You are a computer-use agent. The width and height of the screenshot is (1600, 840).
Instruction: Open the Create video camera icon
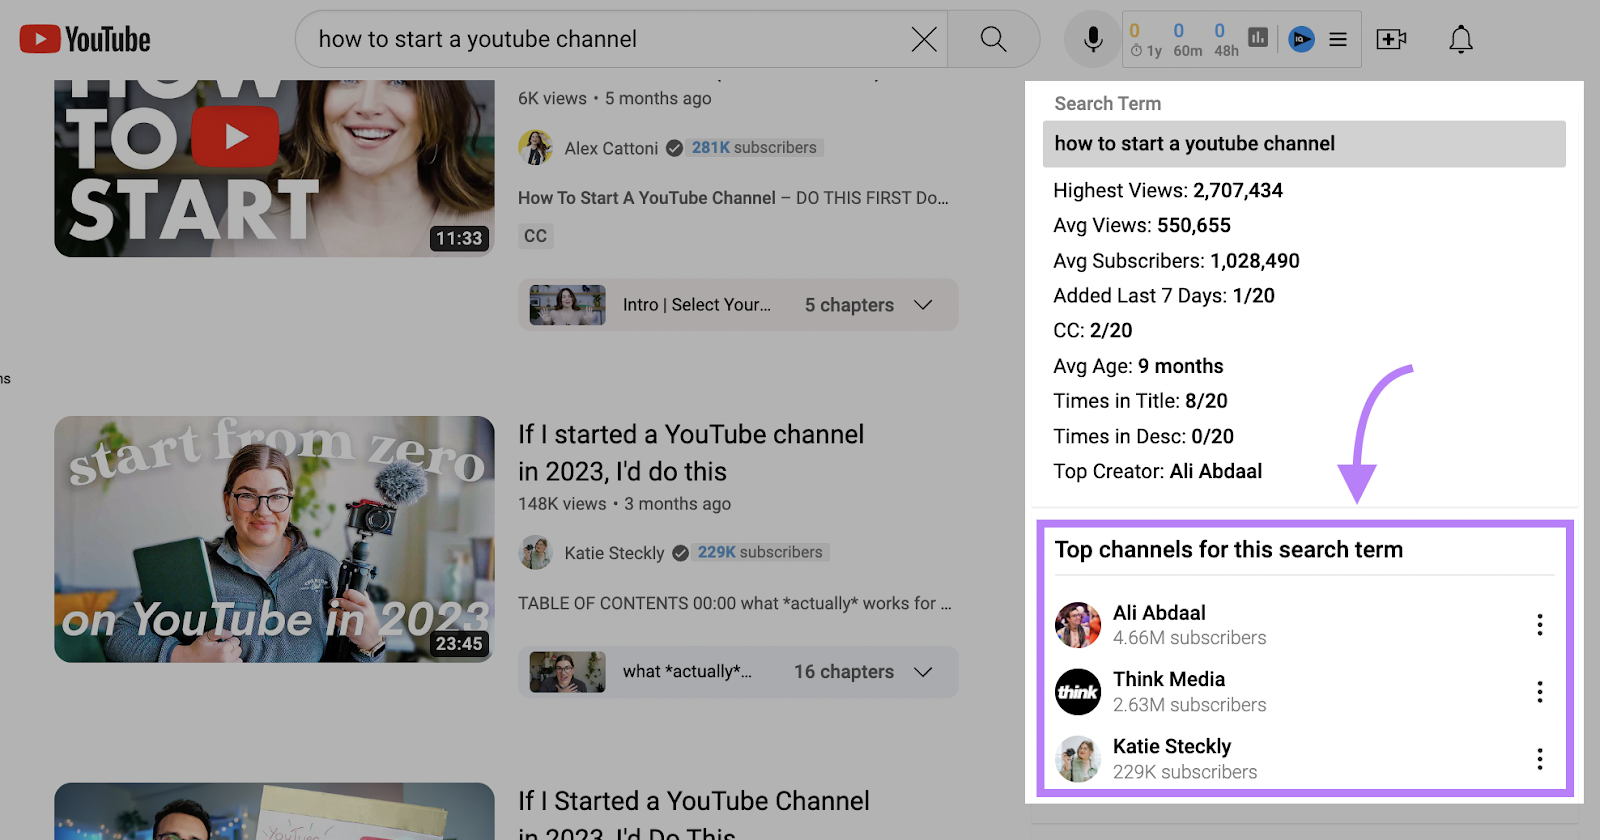[x=1391, y=39]
